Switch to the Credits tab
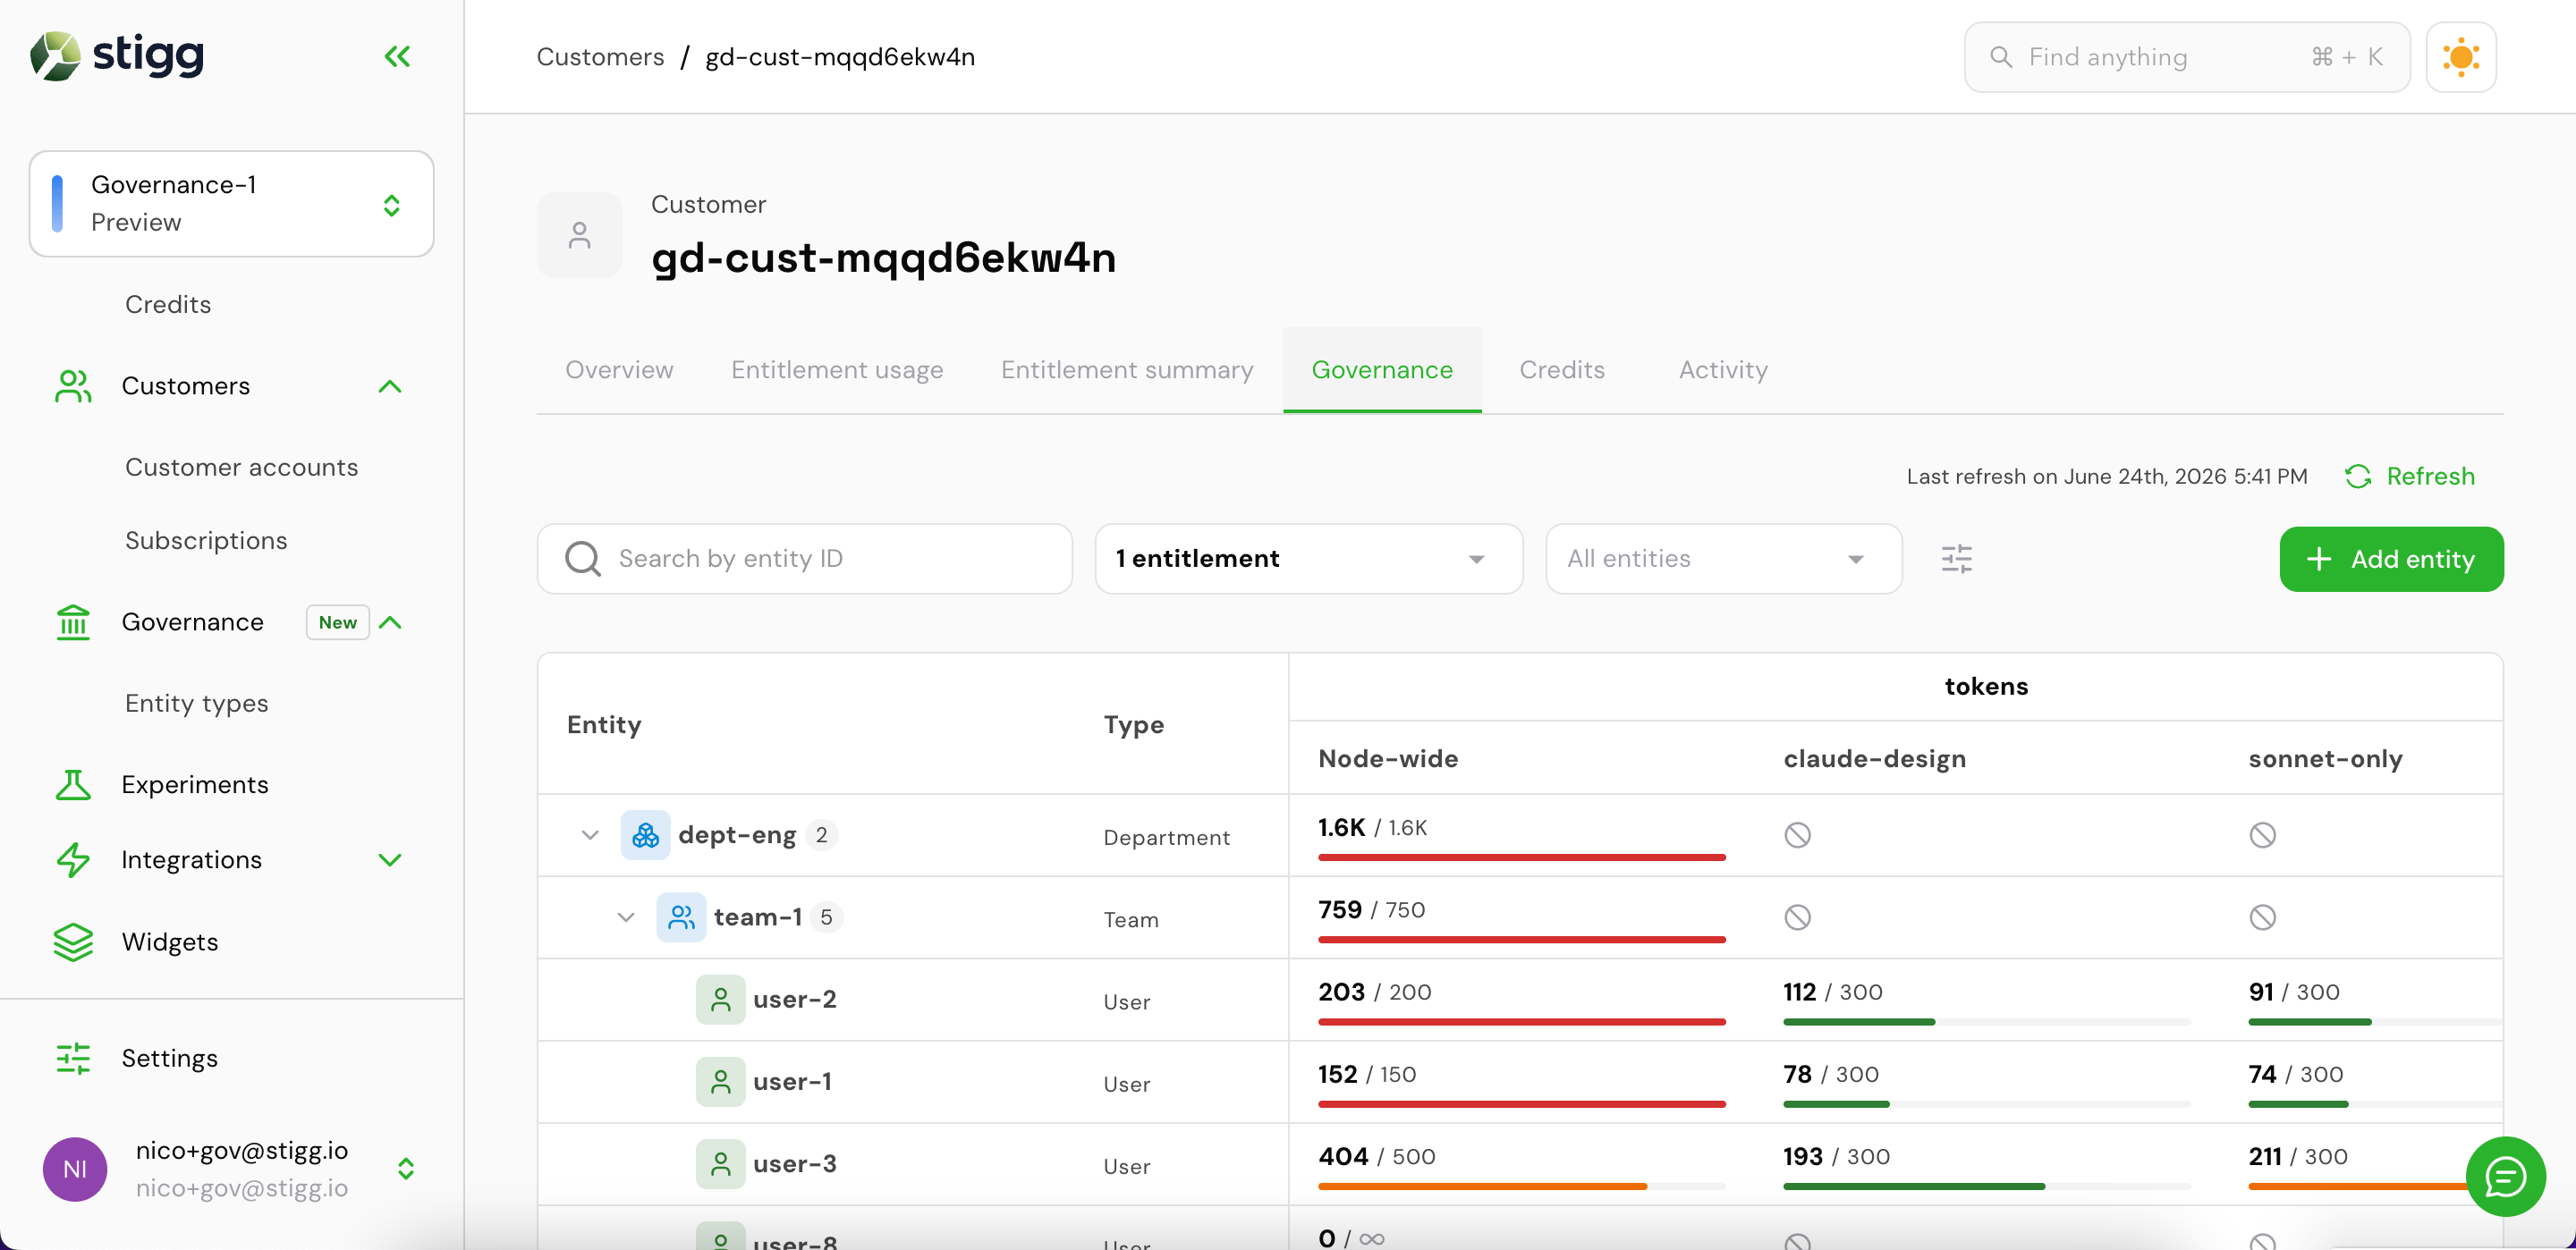 pos(1562,370)
